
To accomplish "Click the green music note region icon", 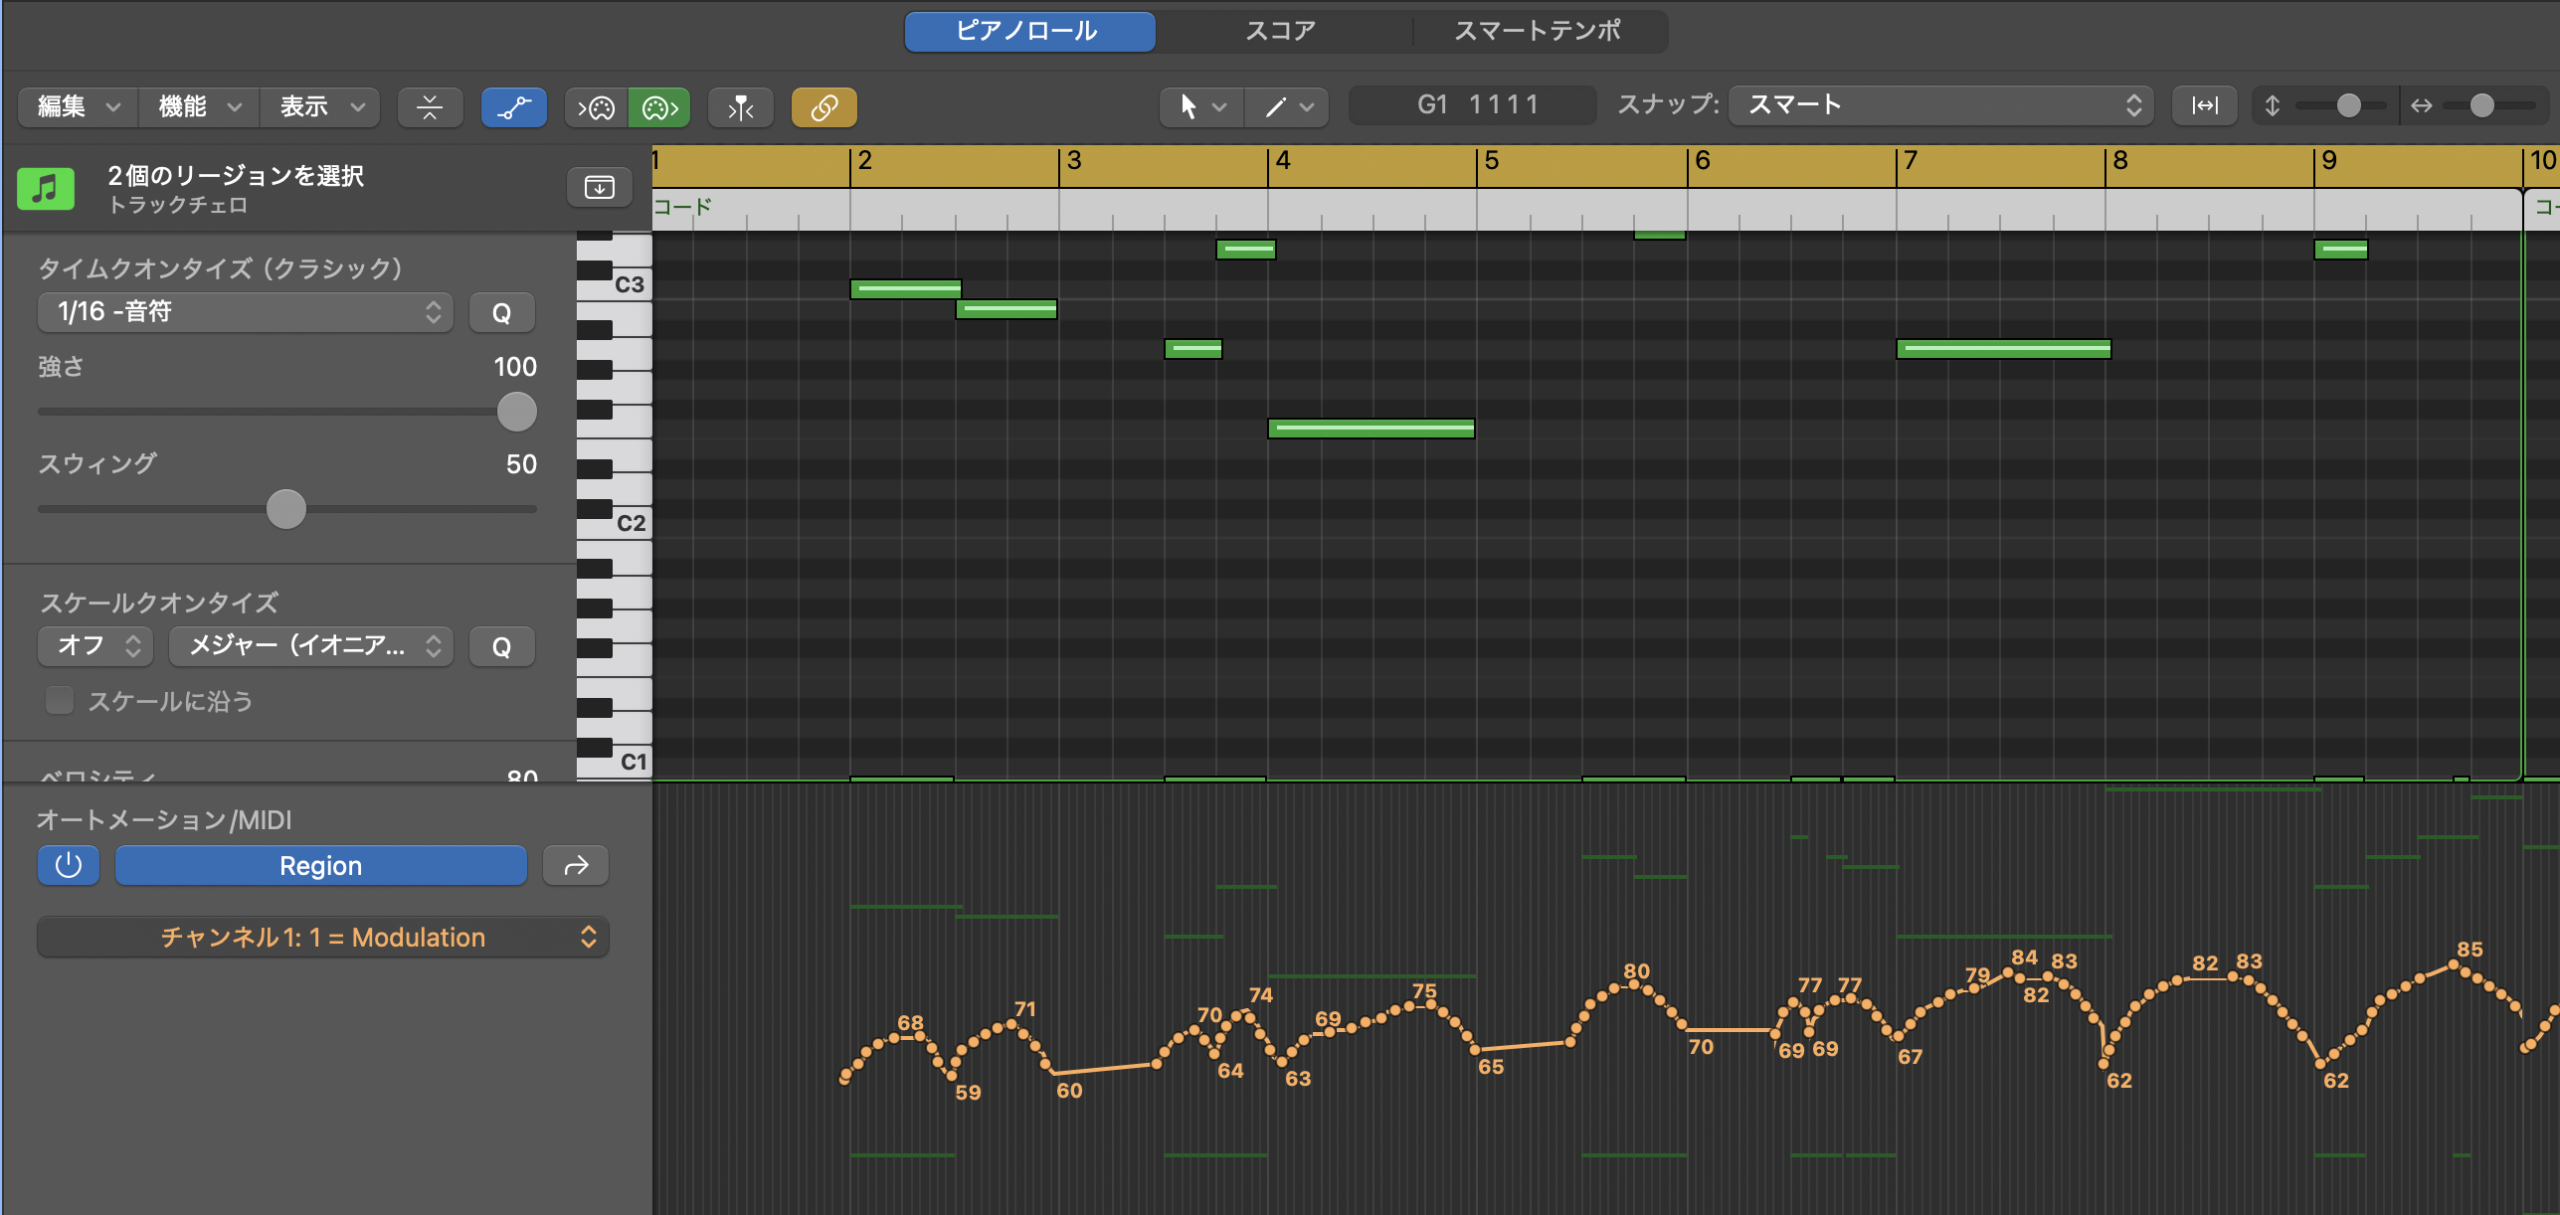I will 46,188.
